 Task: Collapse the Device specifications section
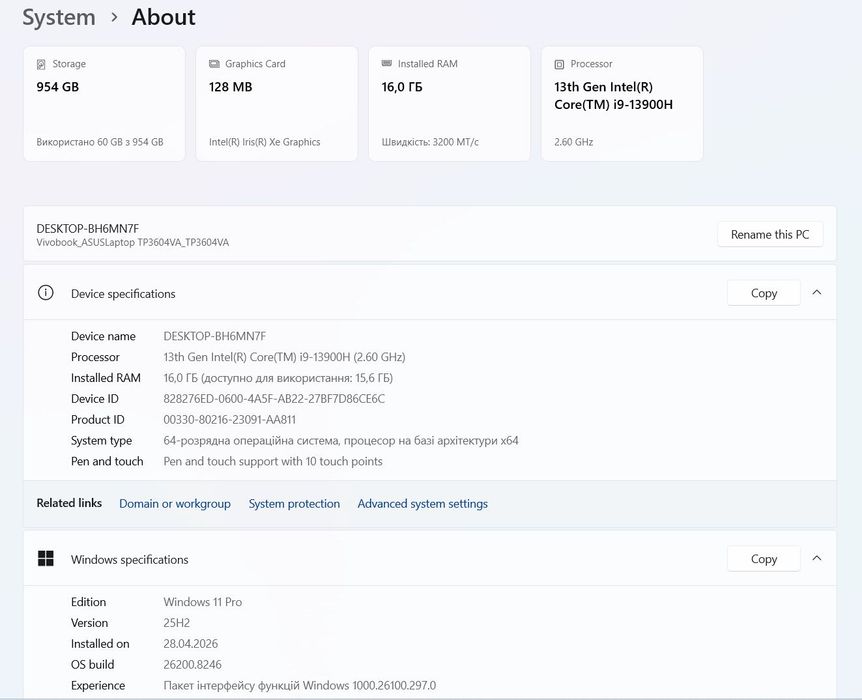pos(817,293)
